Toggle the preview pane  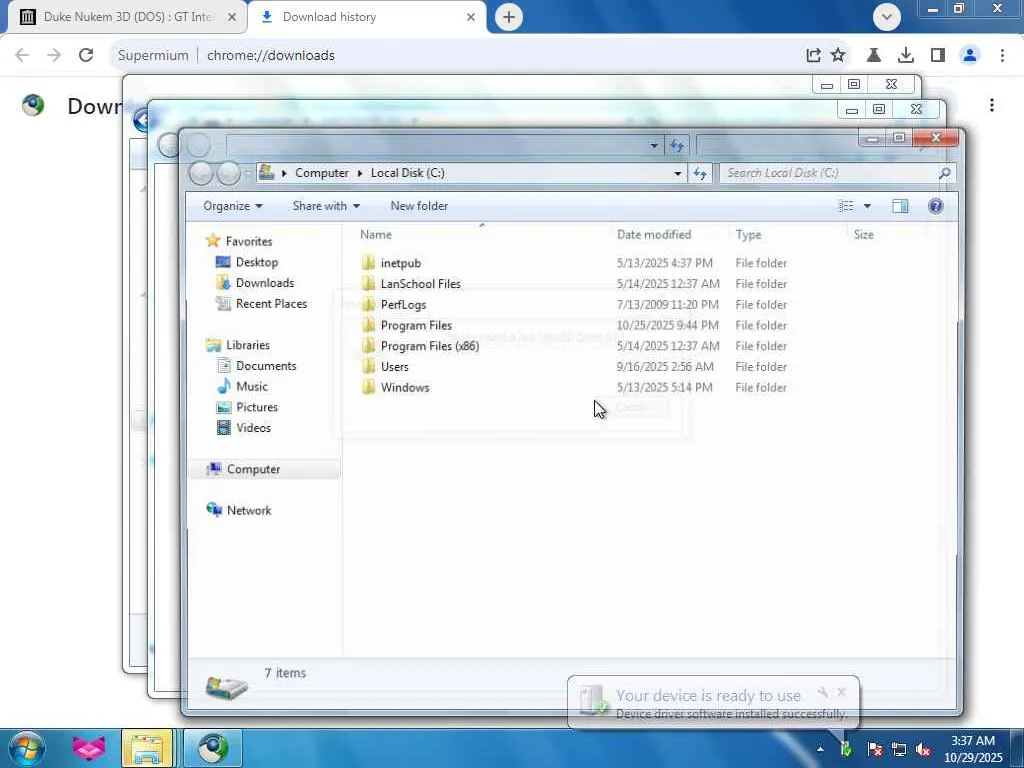click(x=900, y=206)
